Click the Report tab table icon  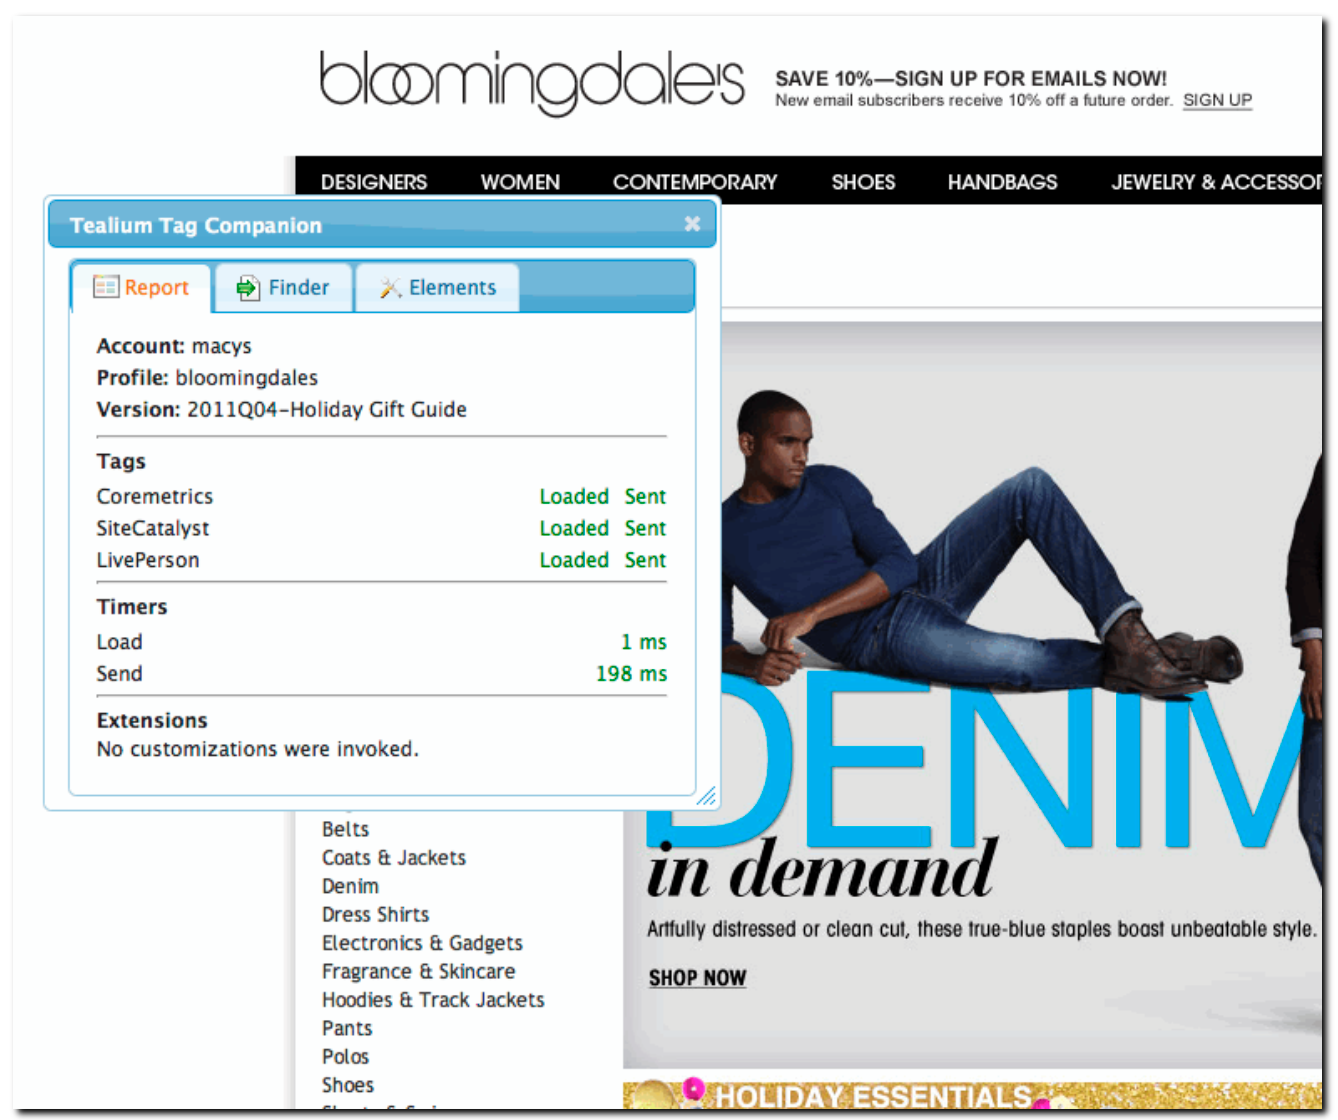[105, 287]
